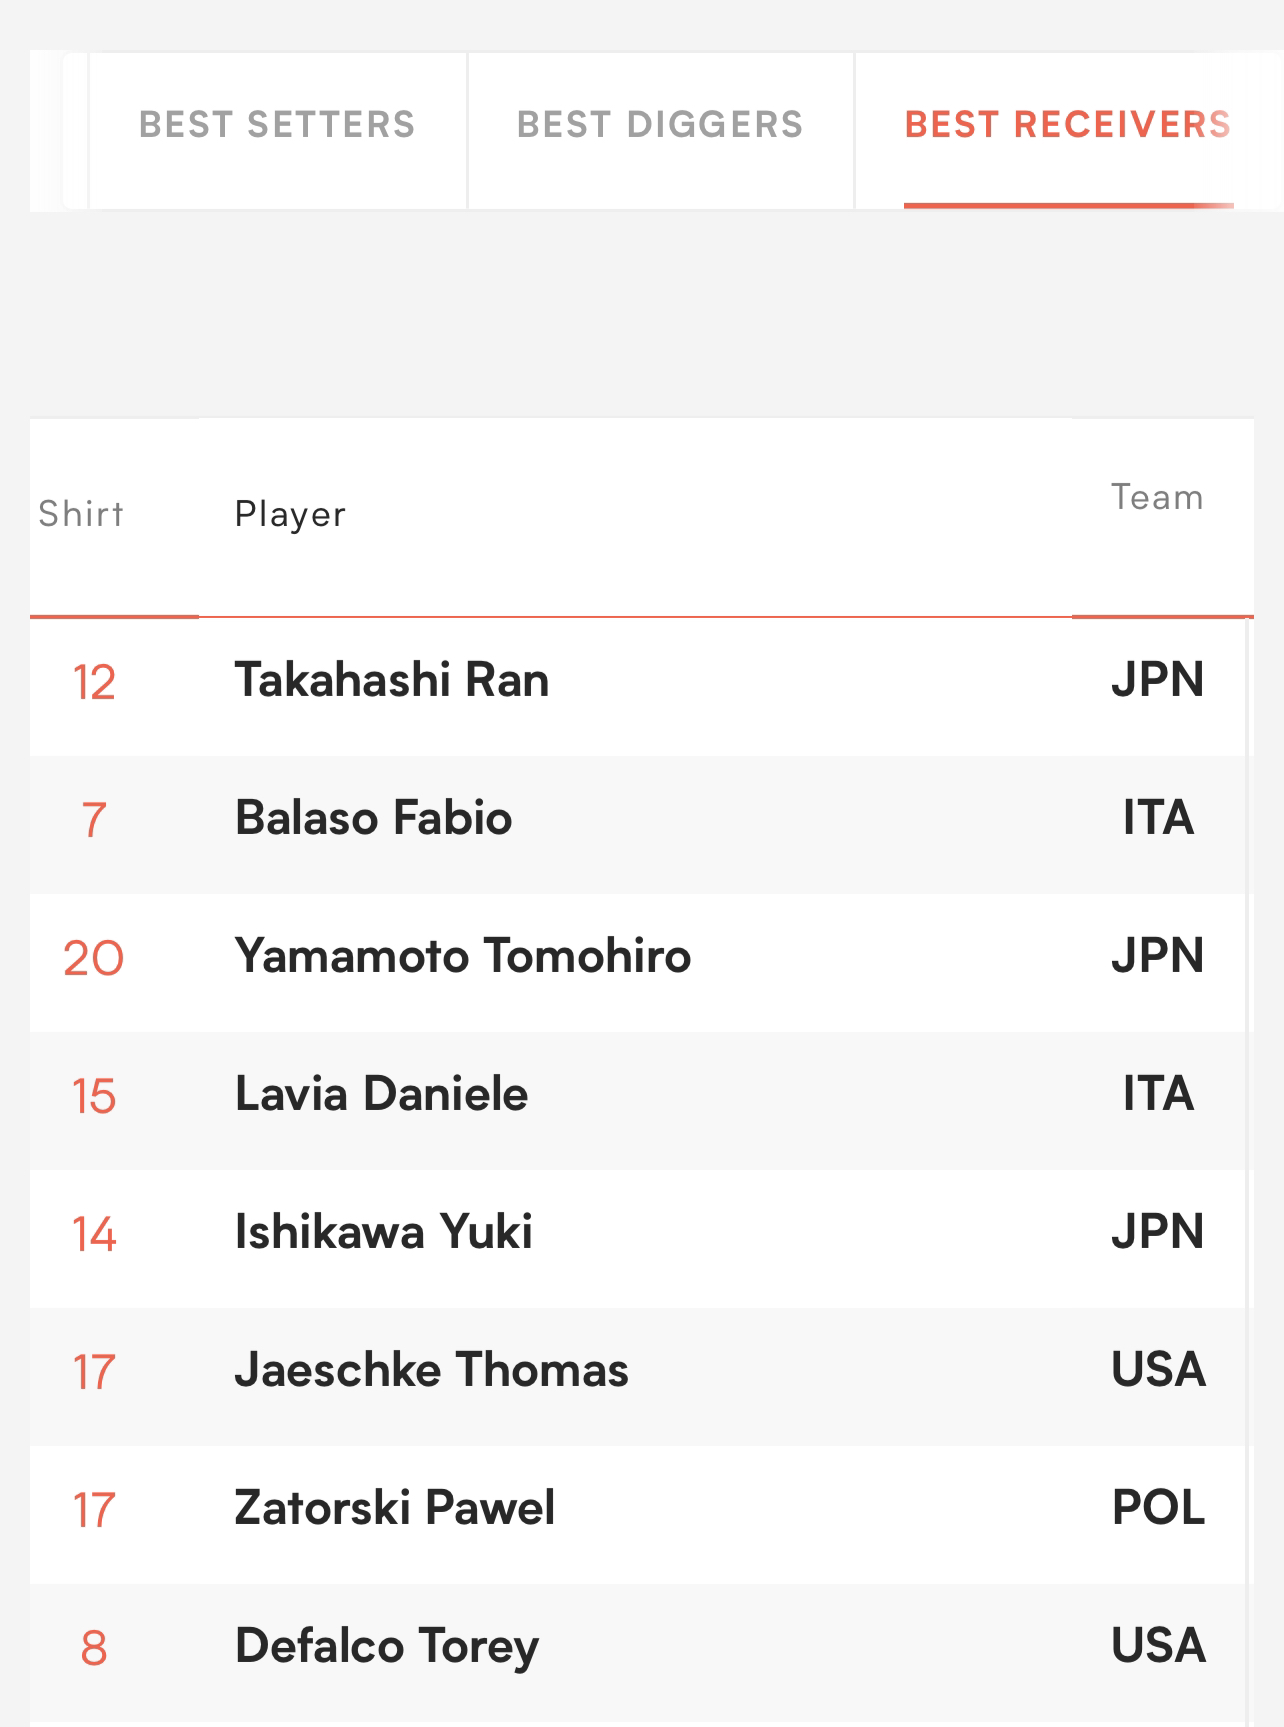Viewport: 1284px width, 1727px height.
Task: Click the Player column header
Action: coord(290,514)
